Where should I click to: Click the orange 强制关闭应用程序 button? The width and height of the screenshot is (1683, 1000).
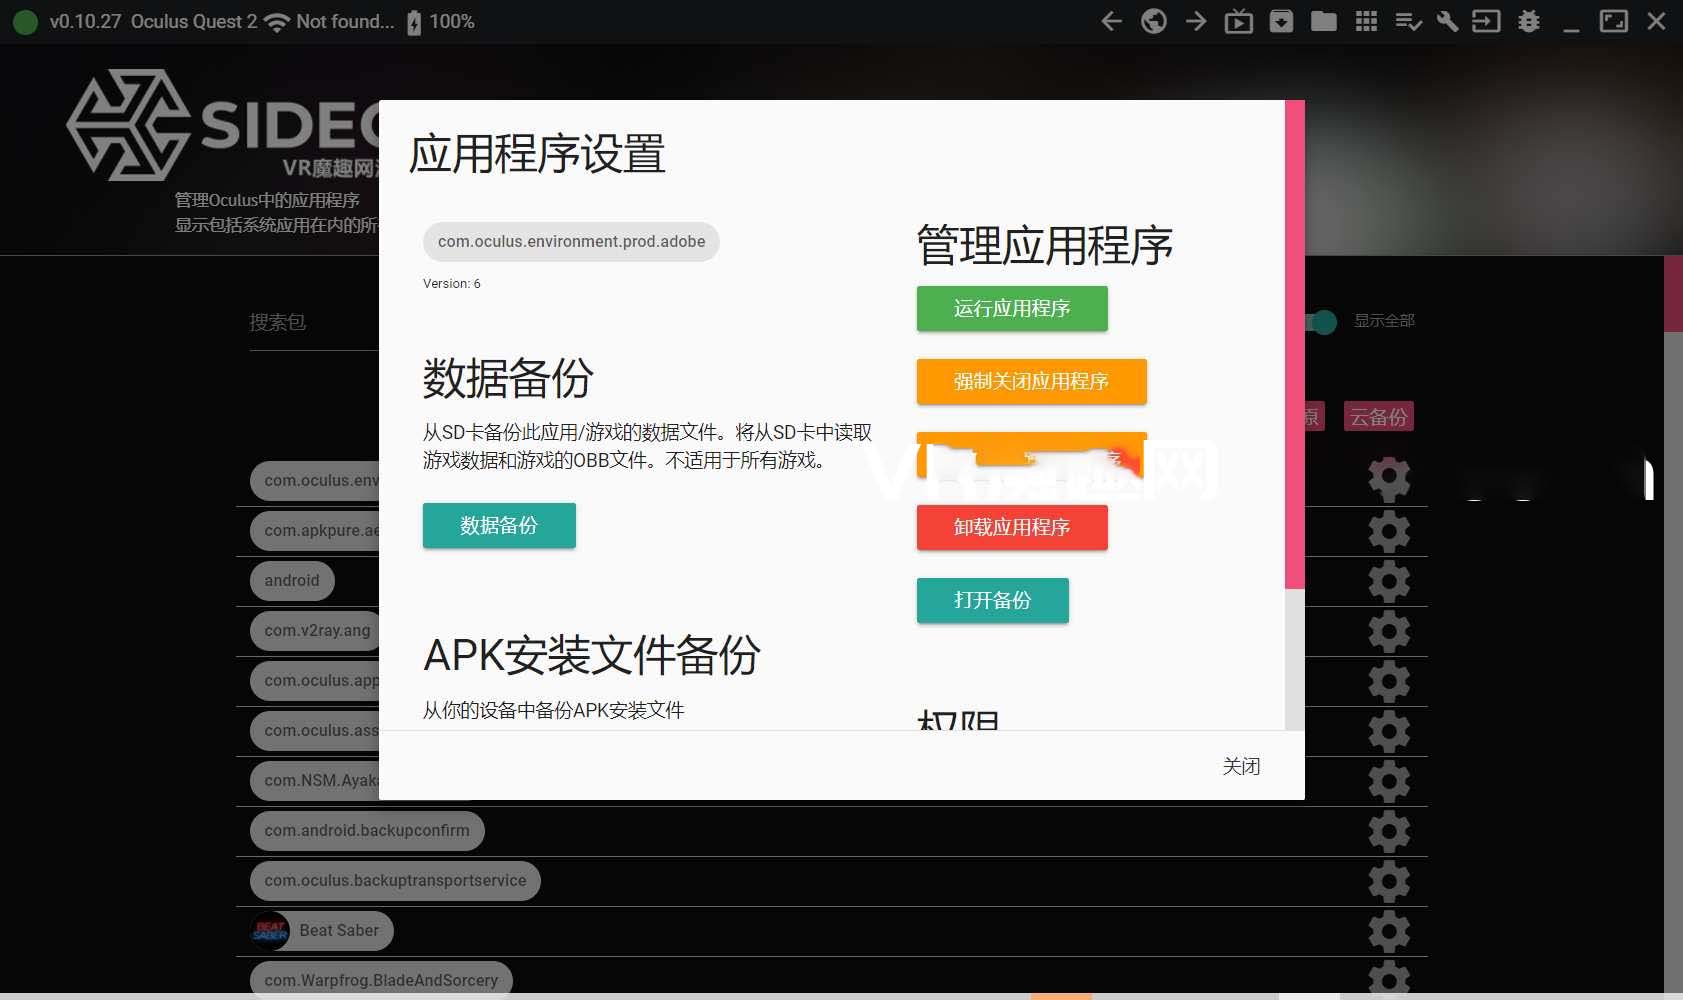tap(1031, 381)
